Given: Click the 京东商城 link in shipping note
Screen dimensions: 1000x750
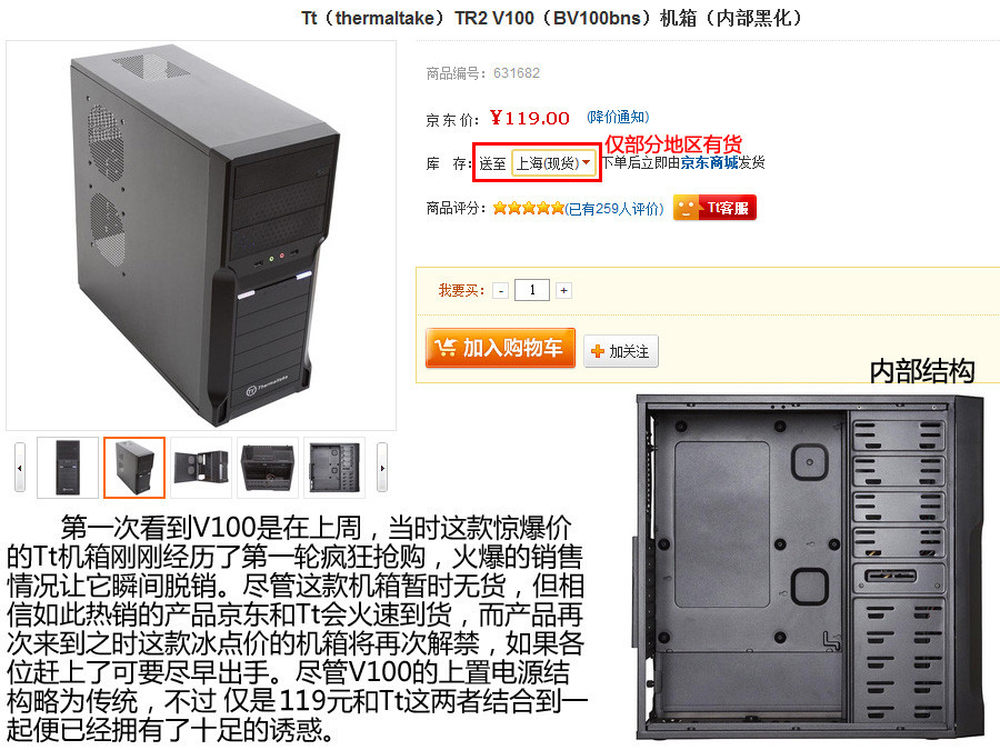Looking at the screenshot, I should [x=709, y=163].
